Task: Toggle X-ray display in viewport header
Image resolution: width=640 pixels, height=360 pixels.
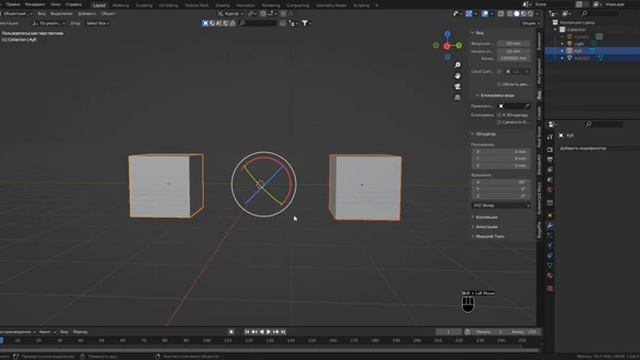Action: tap(501, 13)
